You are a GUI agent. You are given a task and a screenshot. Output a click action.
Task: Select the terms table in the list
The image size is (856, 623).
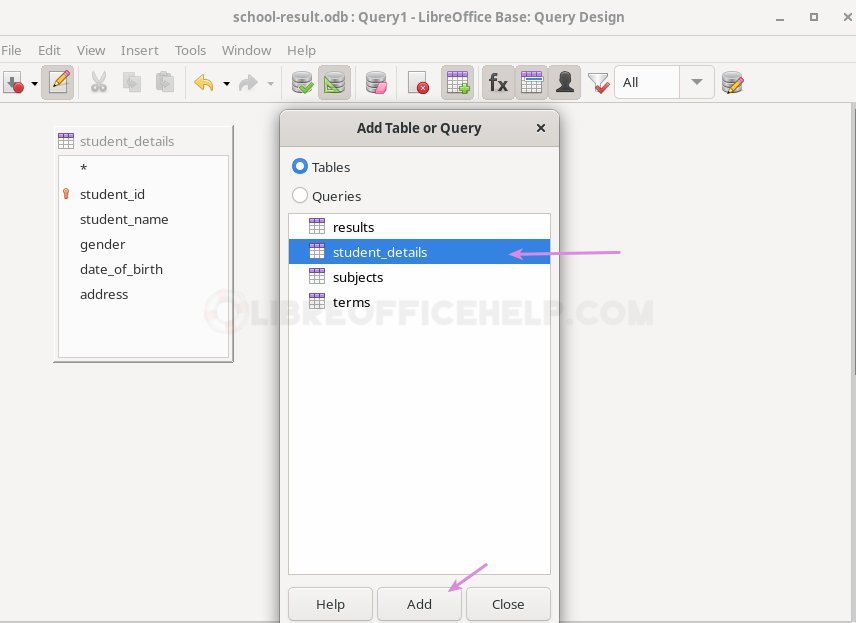tap(419, 302)
